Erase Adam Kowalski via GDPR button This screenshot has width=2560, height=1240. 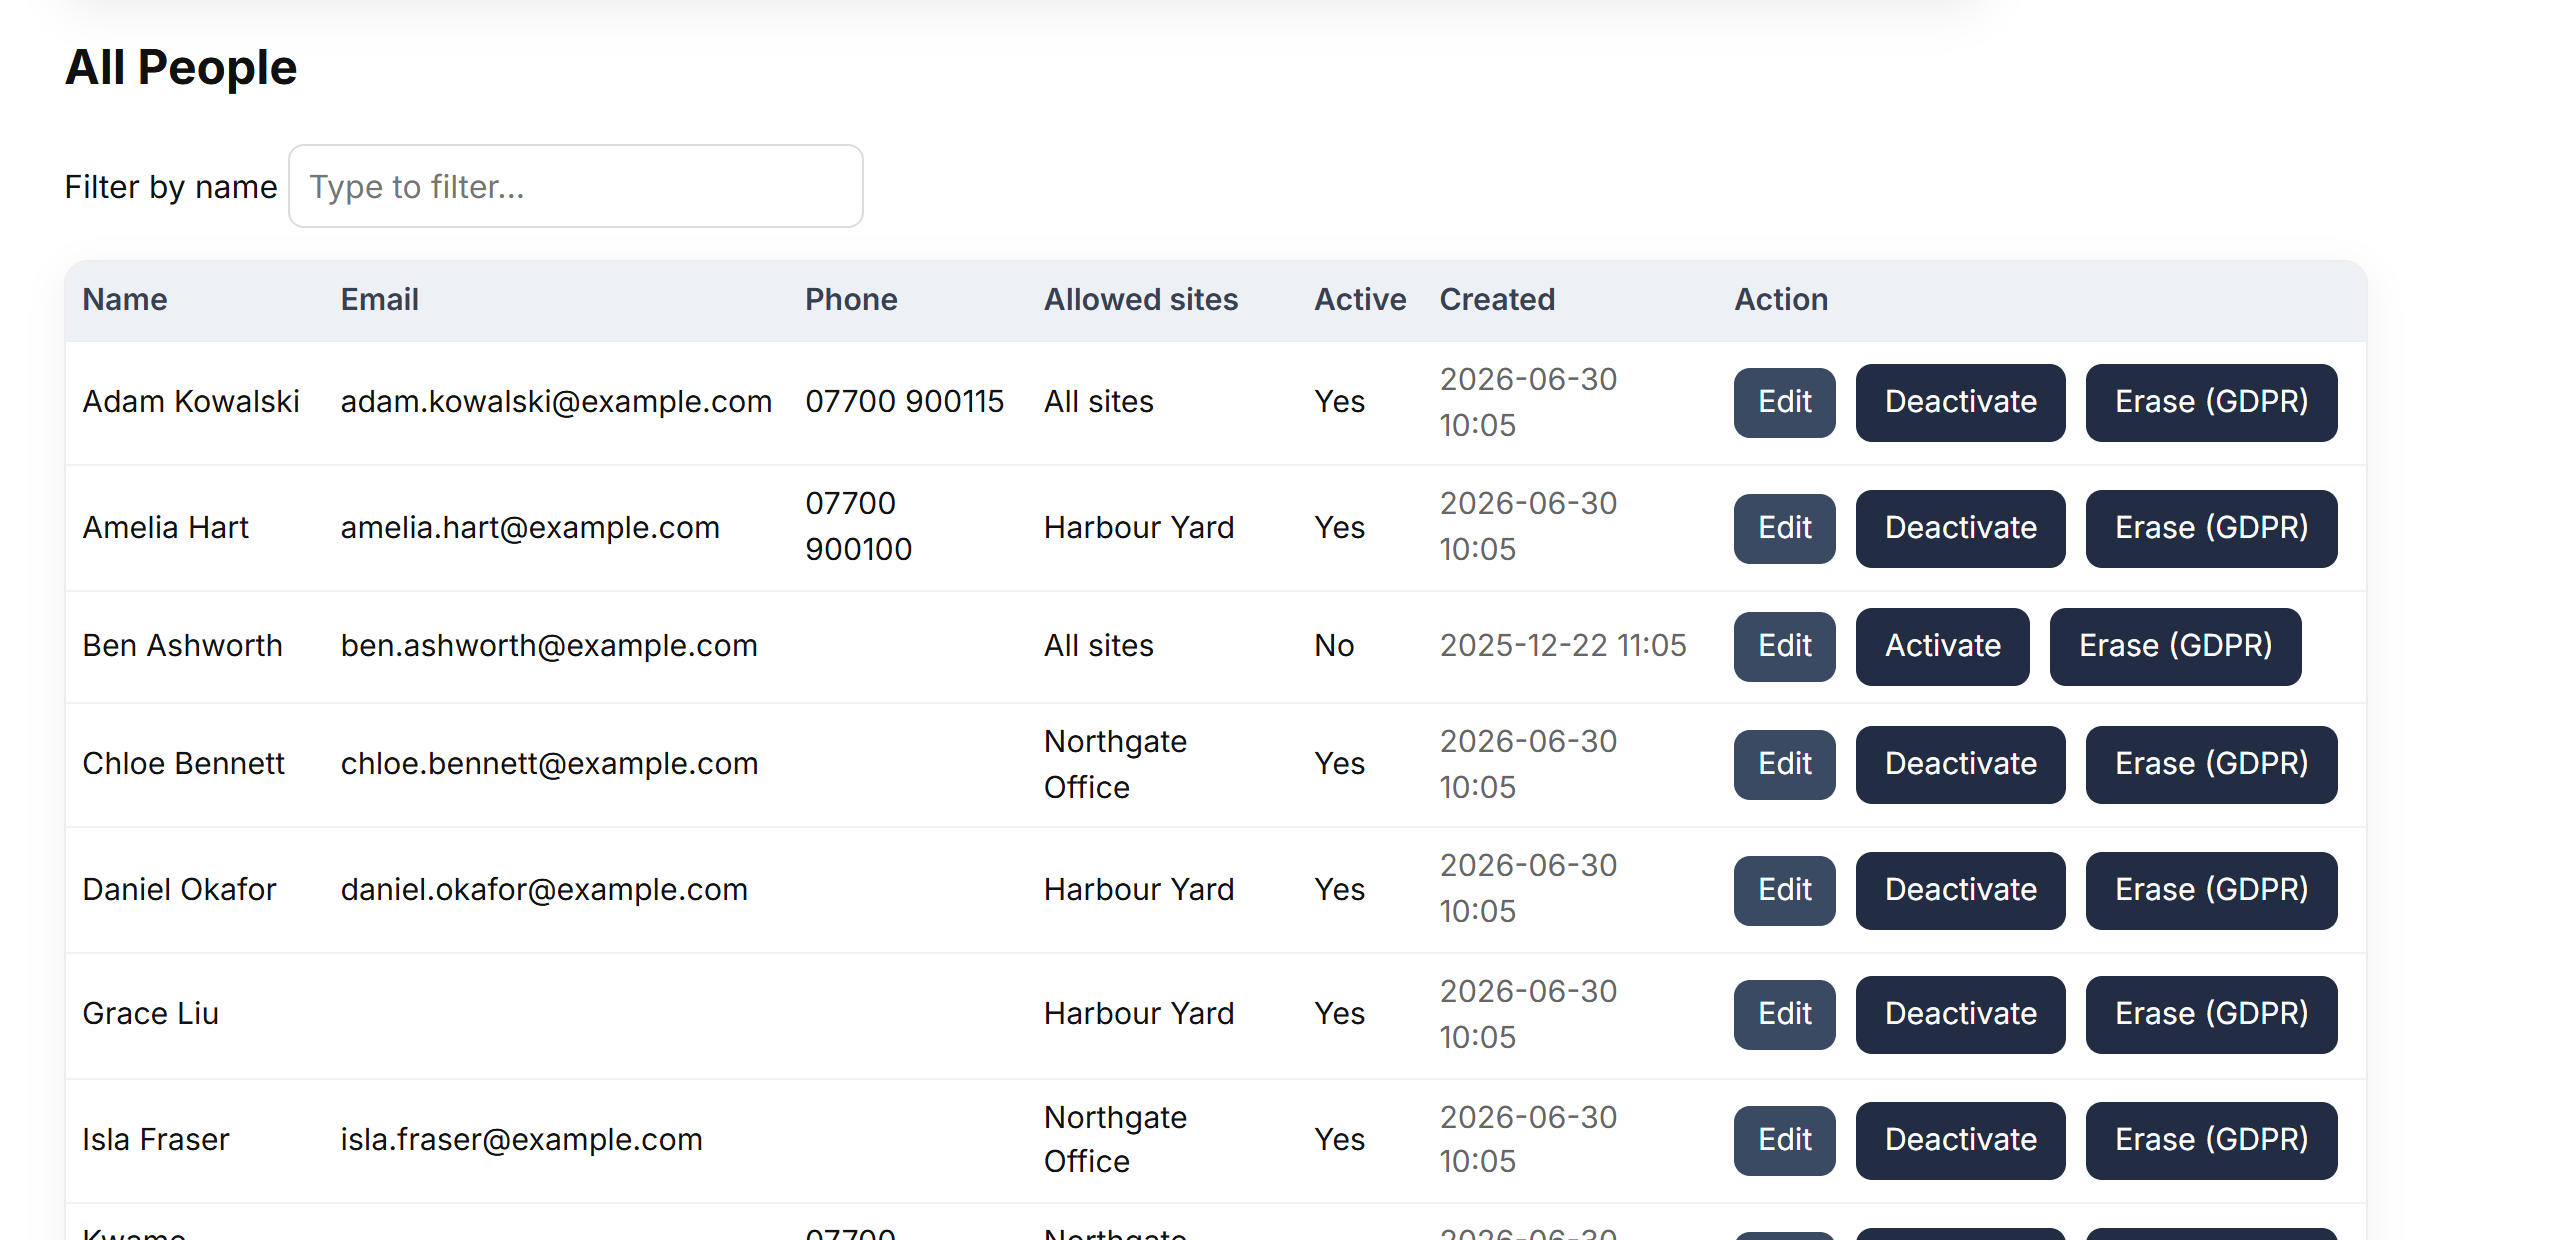pos(2212,402)
